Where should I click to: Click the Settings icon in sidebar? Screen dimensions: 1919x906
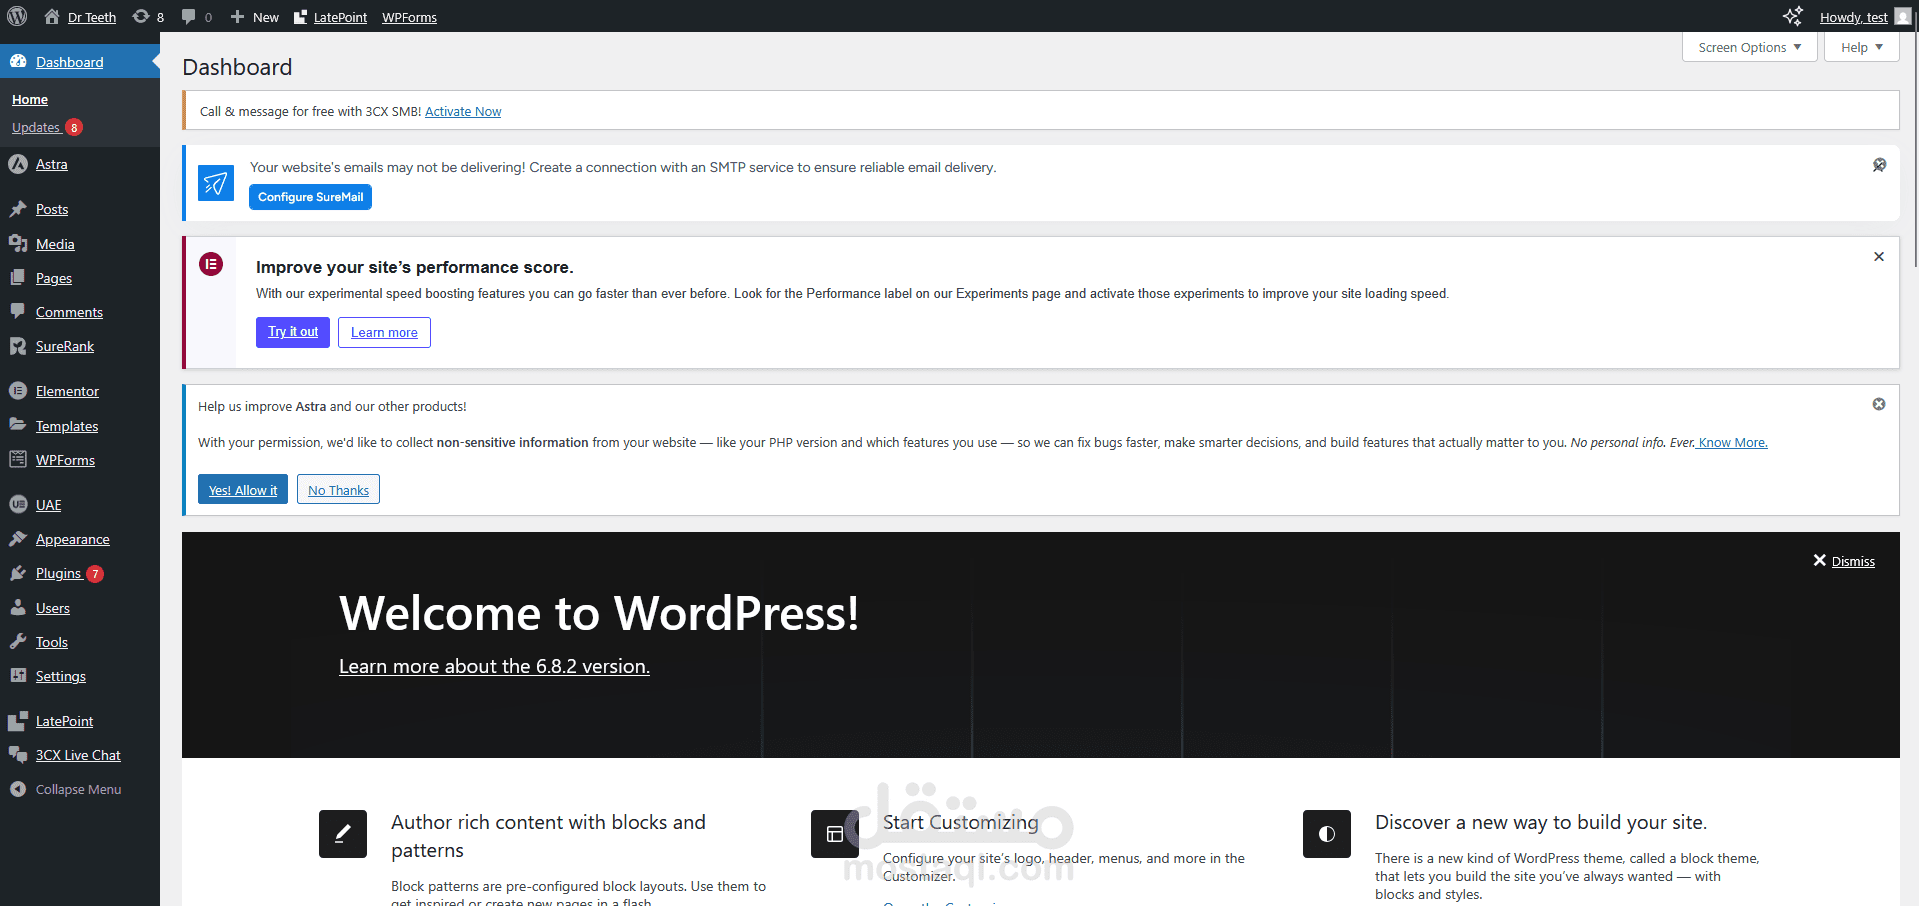(18, 676)
